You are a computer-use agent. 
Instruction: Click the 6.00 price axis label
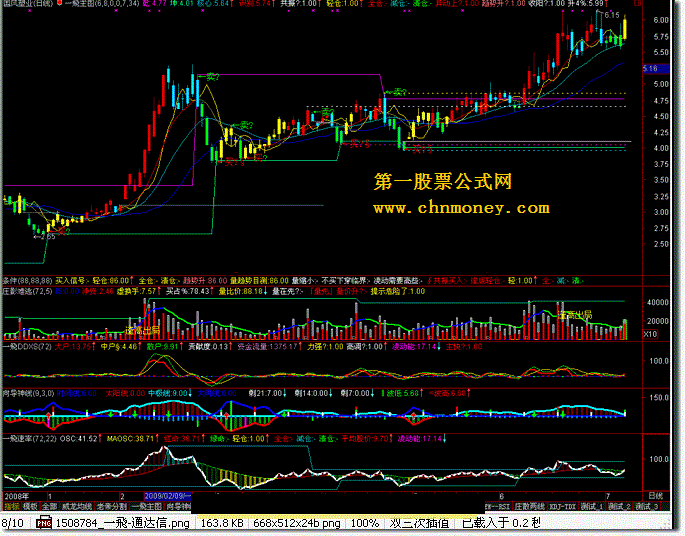tap(661, 20)
